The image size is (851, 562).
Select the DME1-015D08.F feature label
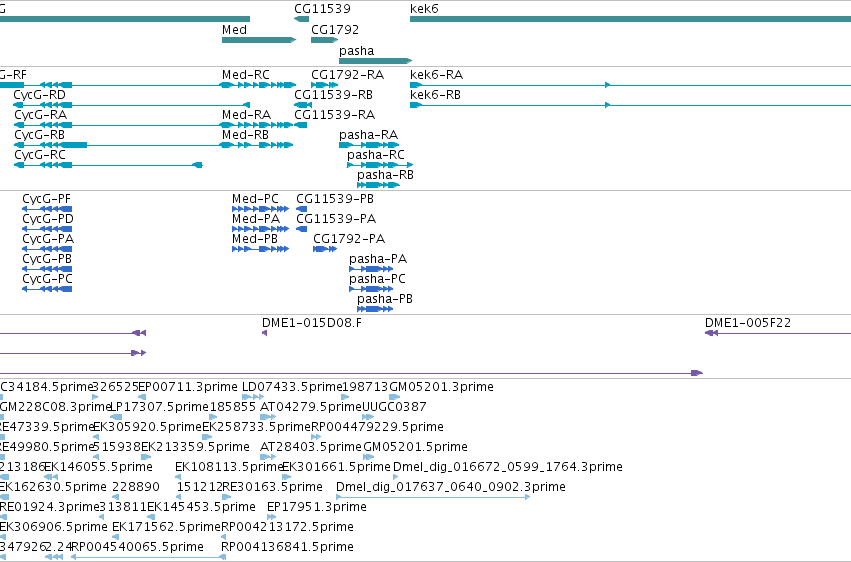[x=312, y=323]
